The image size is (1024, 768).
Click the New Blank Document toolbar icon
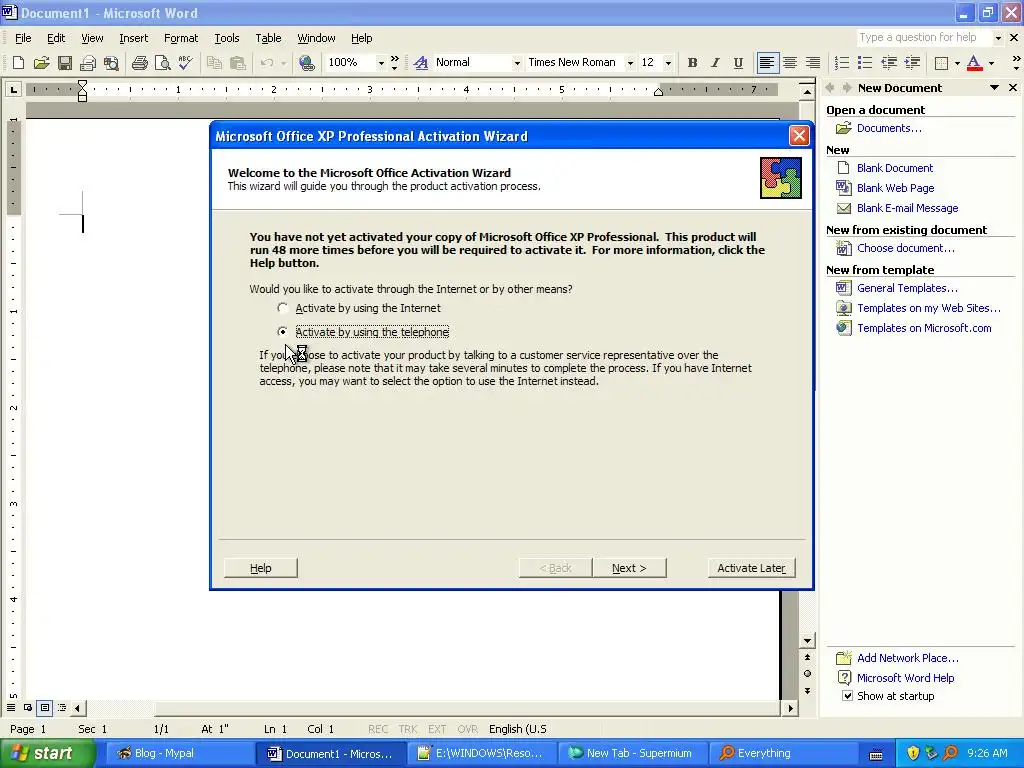(x=18, y=63)
